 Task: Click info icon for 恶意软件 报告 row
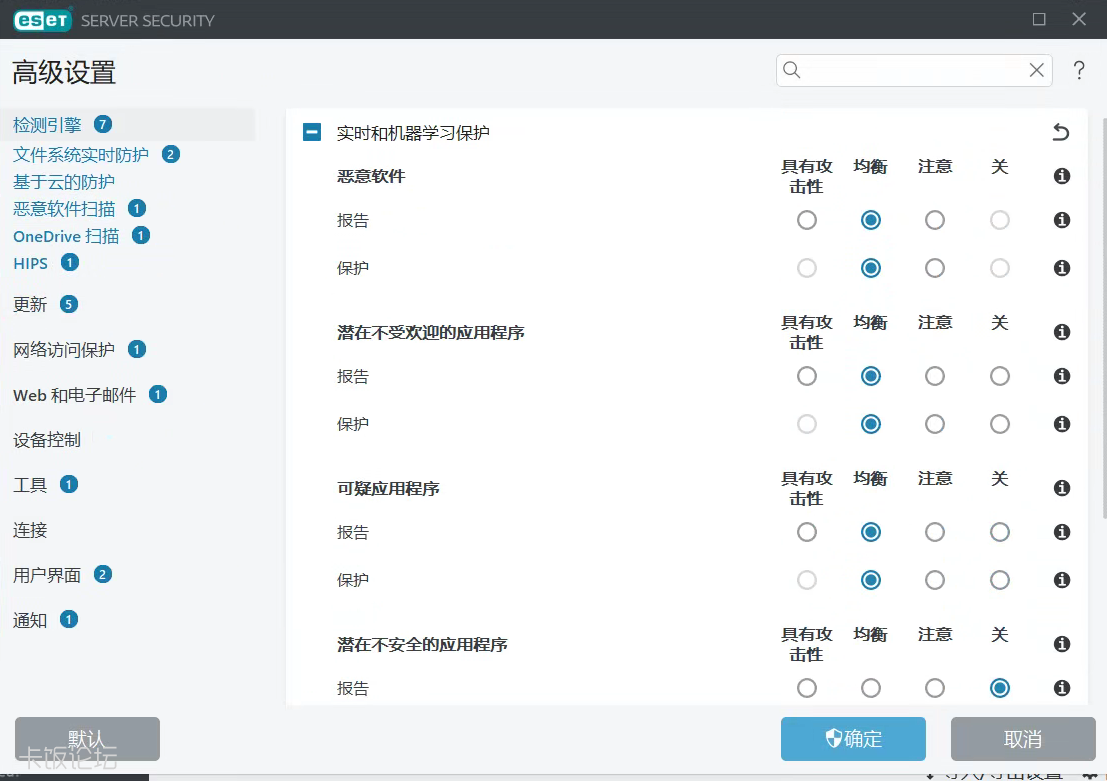click(x=1061, y=220)
